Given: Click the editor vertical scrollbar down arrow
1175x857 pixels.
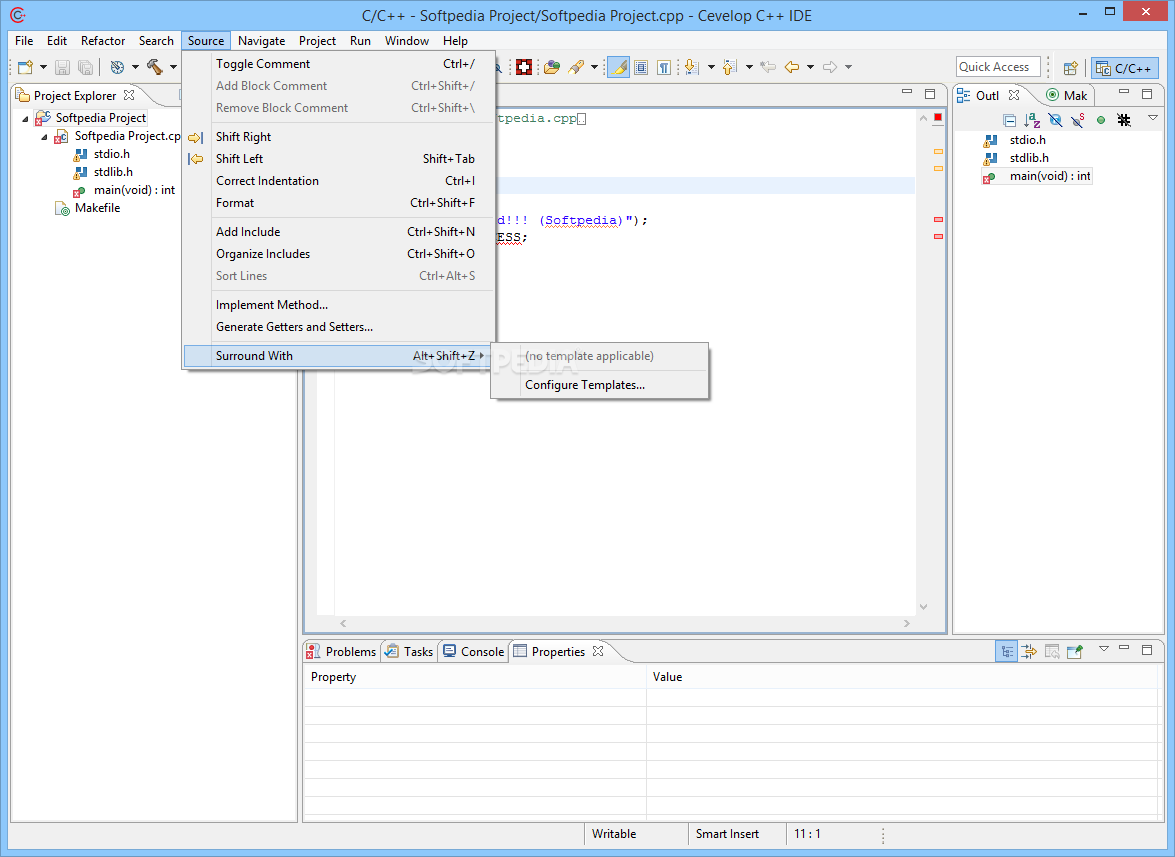Looking at the screenshot, I should (x=923, y=607).
